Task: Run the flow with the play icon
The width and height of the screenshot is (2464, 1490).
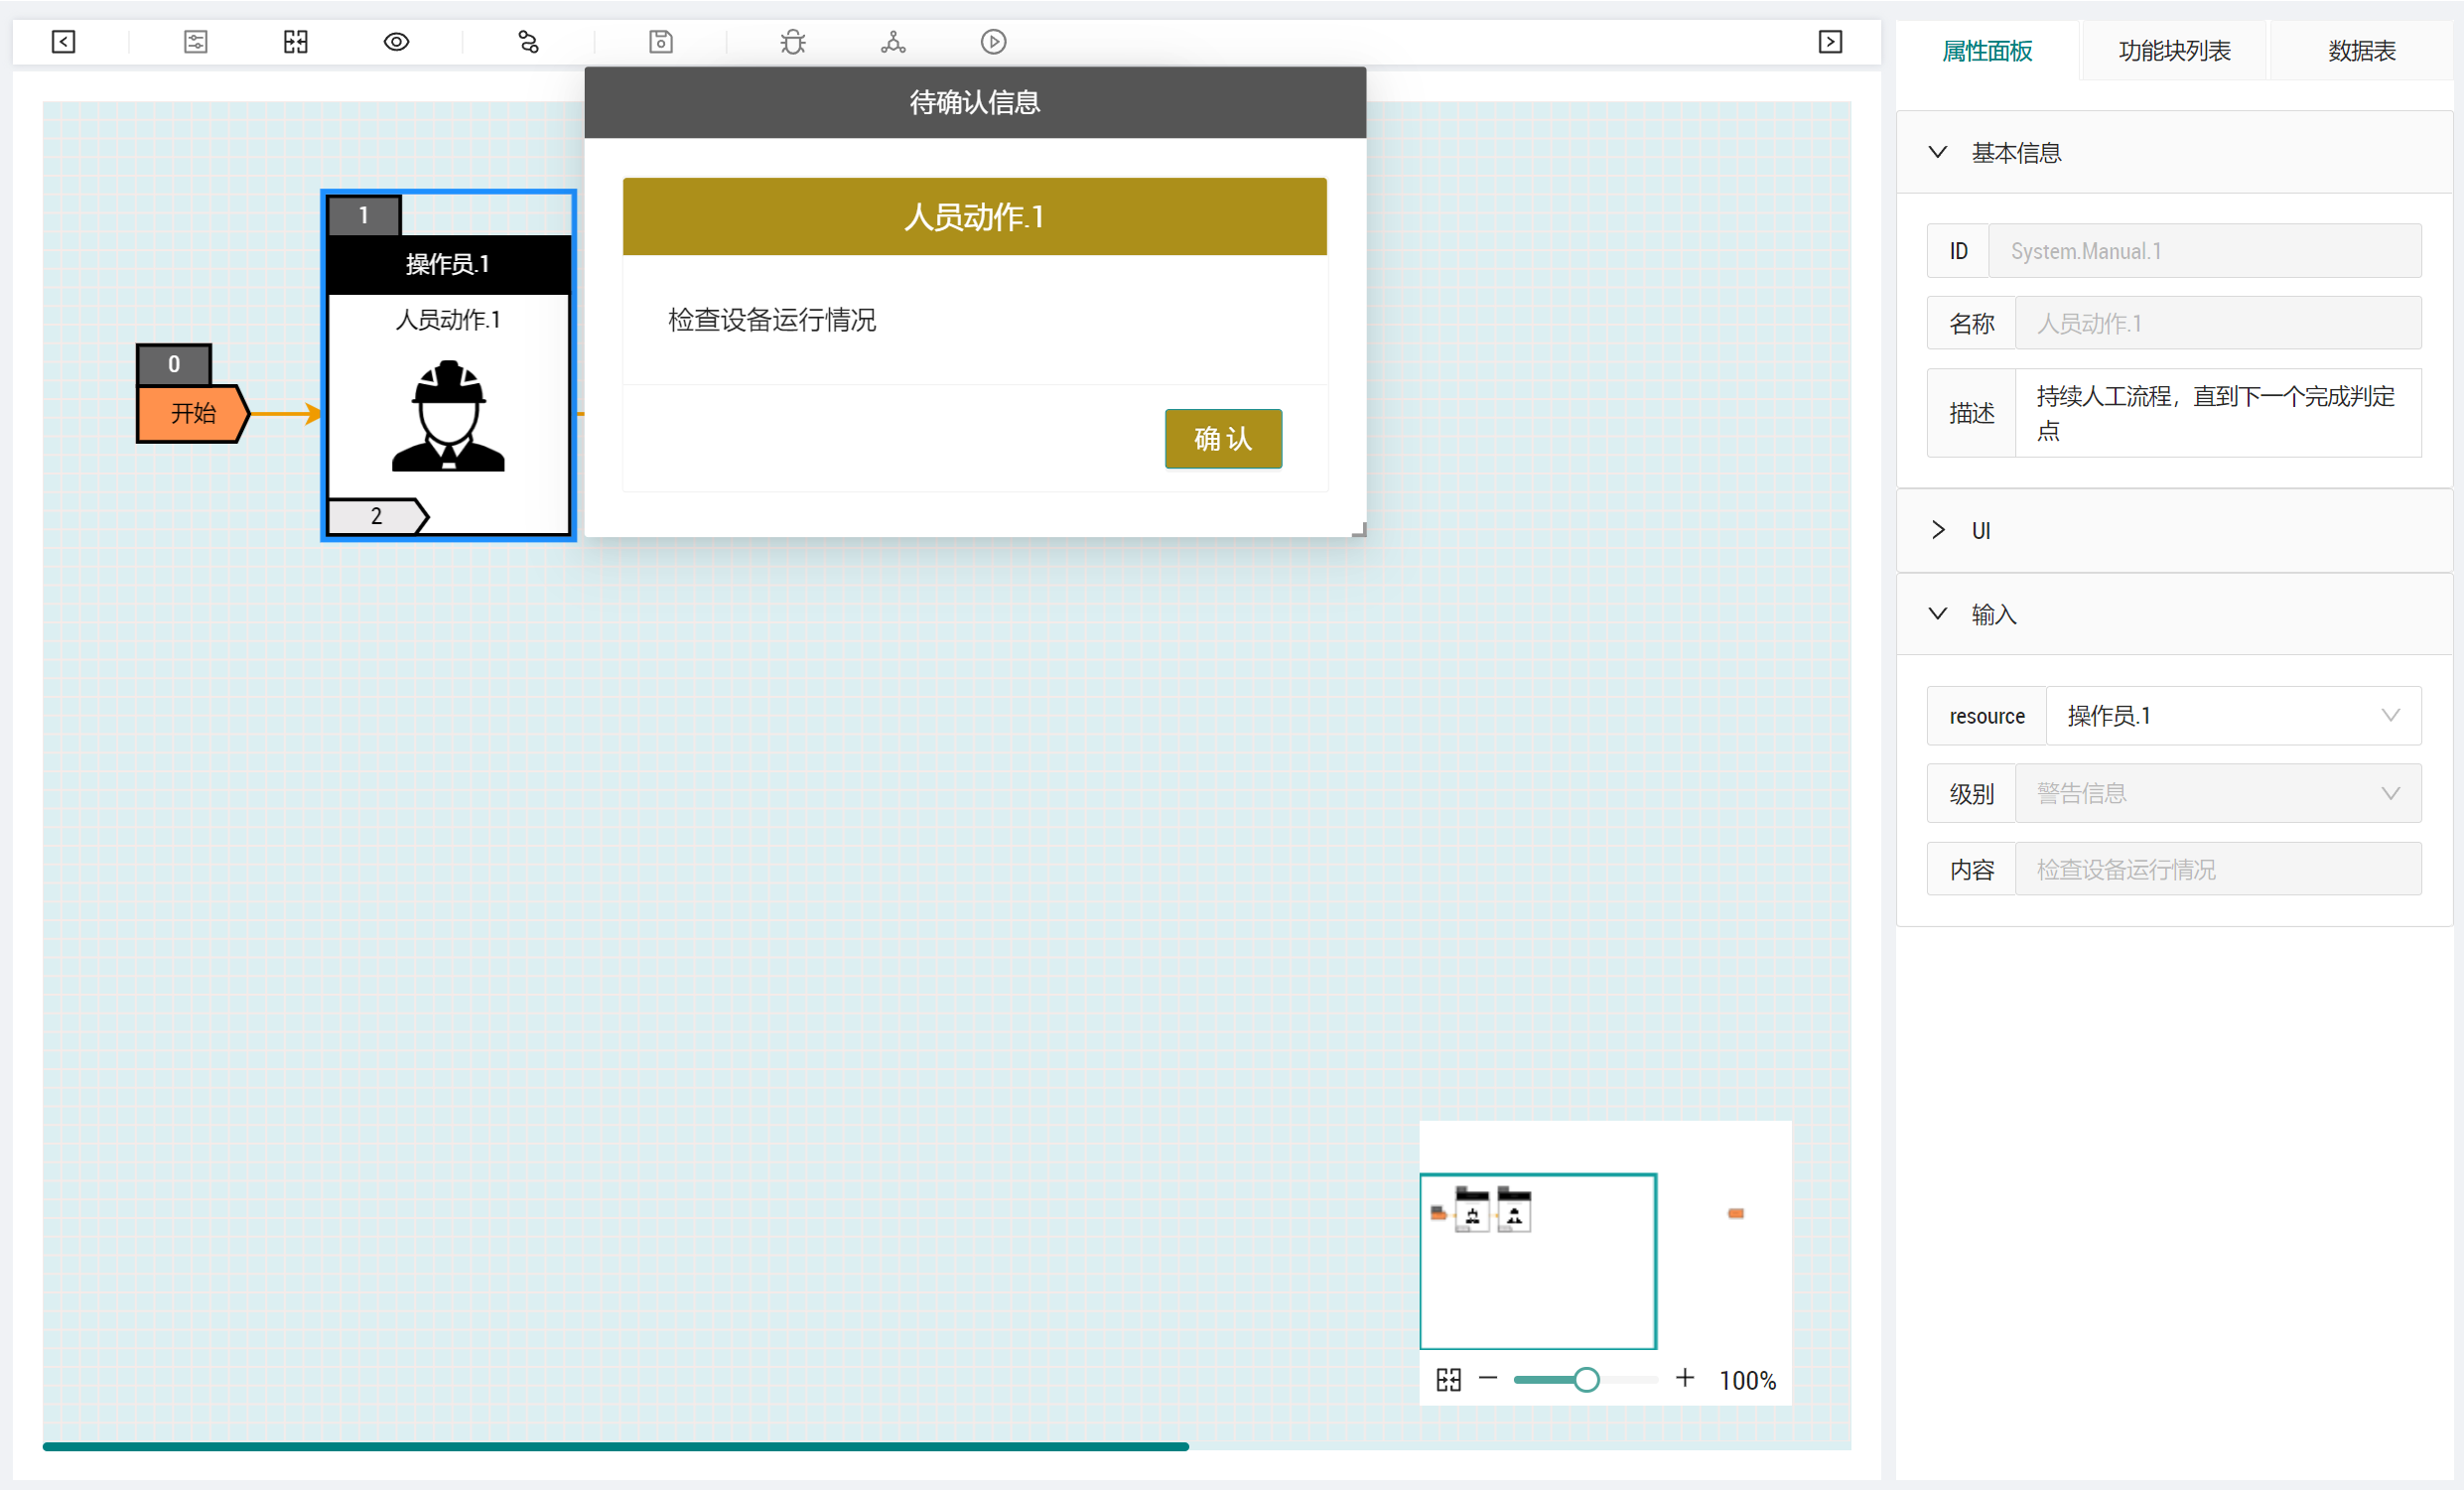Action: 992,42
